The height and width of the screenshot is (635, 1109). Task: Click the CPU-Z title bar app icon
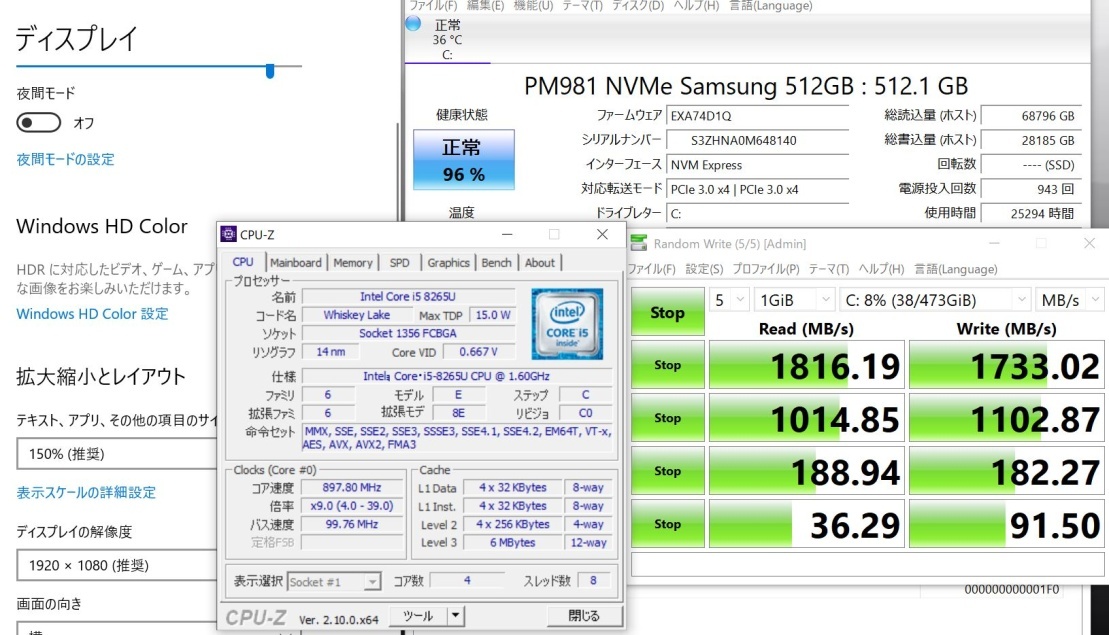coord(228,234)
